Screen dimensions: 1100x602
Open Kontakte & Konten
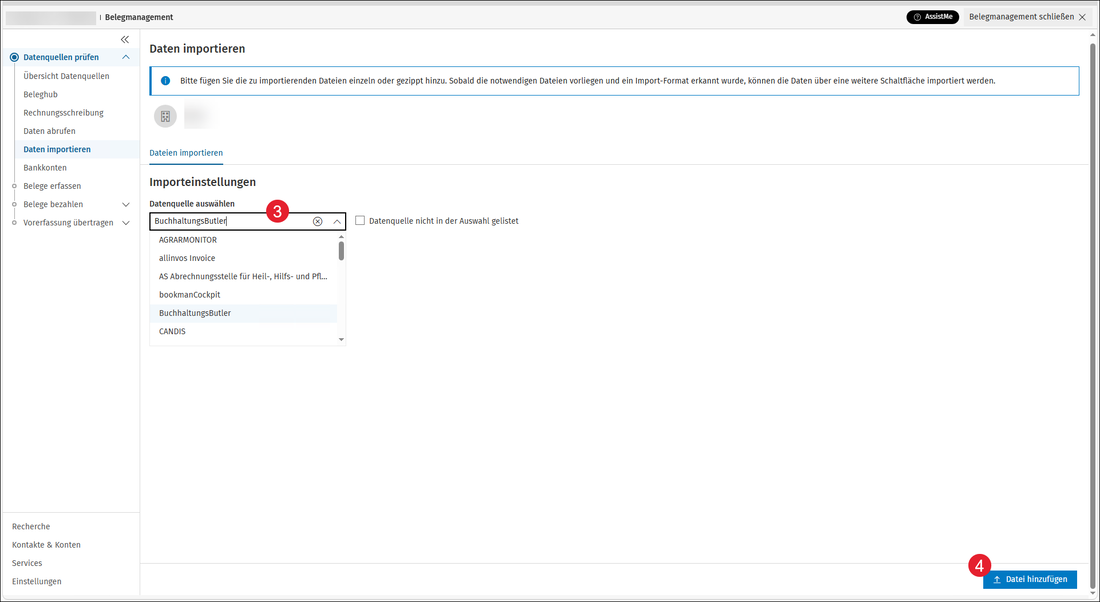(46, 544)
